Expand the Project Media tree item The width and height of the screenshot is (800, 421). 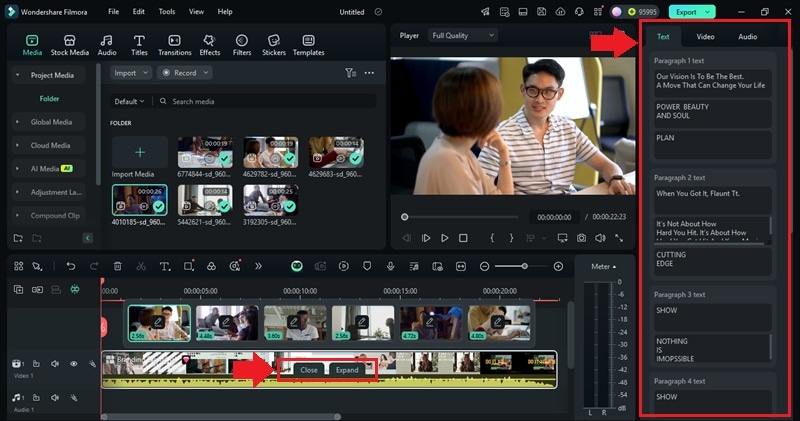coord(17,75)
